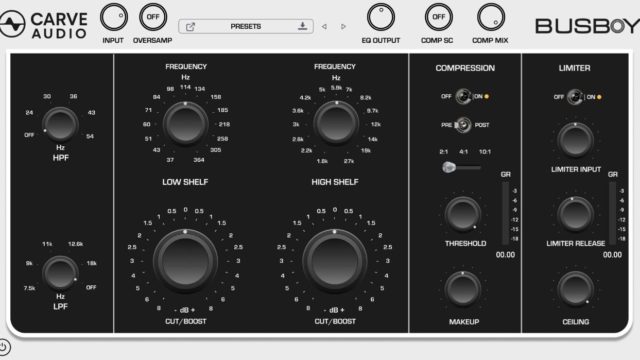Click the Carve Audio logo
The width and height of the screenshot is (640, 360).
point(44,24)
